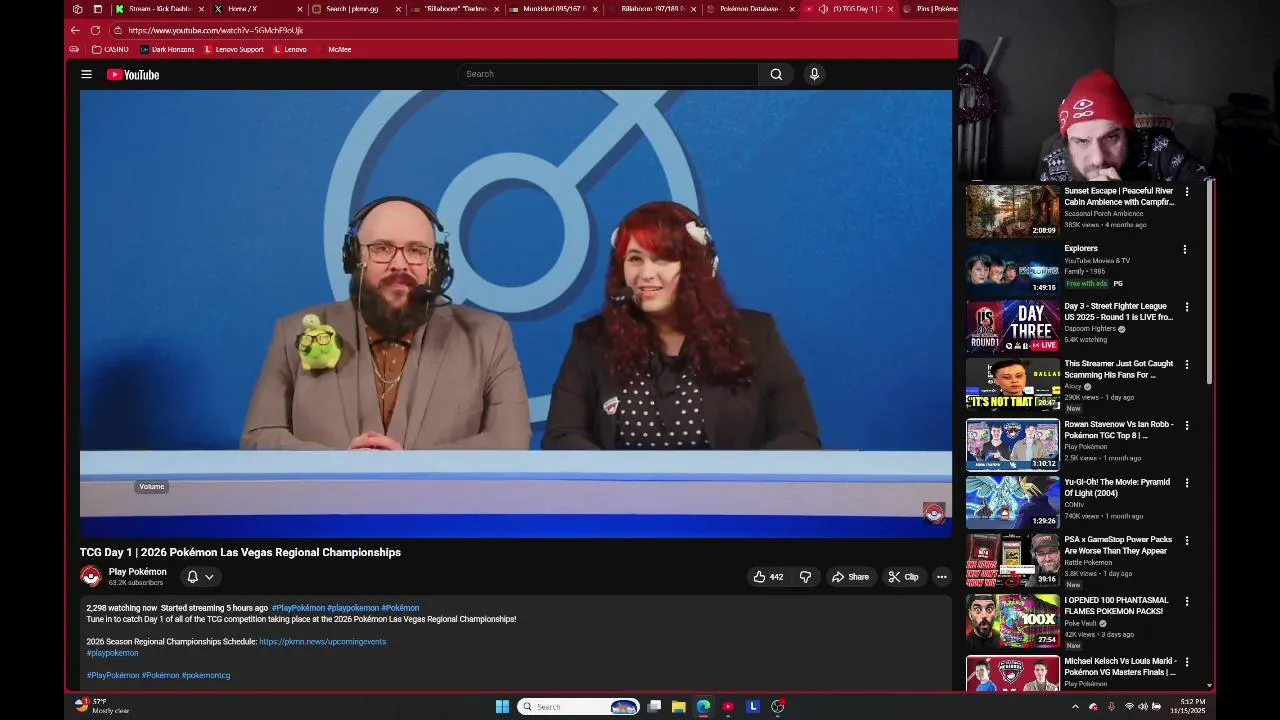This screenshot has width=1280, height=720.
Task: Open Rowan Stavenow Vs Ian Robb video title
Action: pos(1119,430)
